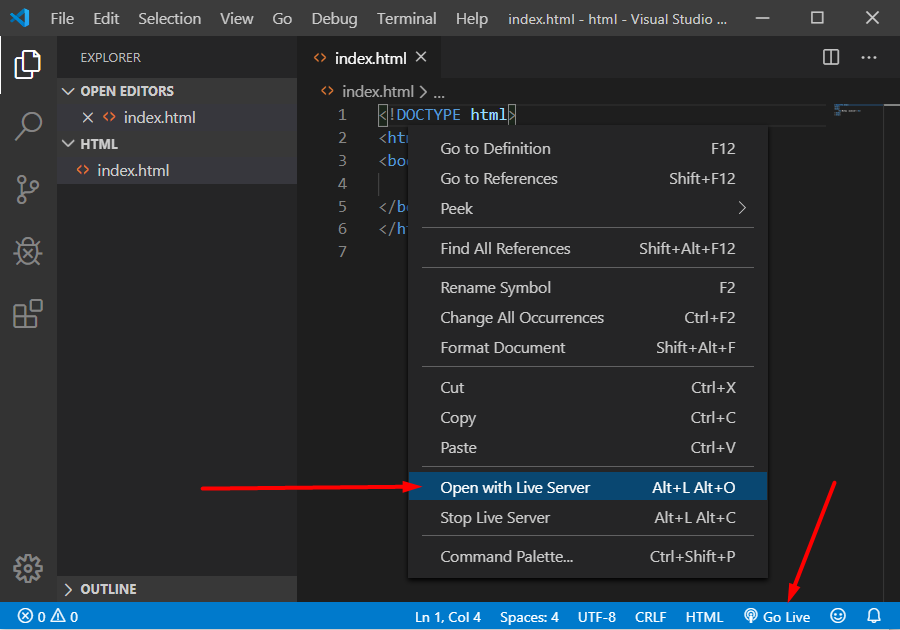Open the Terminal menu

(406, 19)
